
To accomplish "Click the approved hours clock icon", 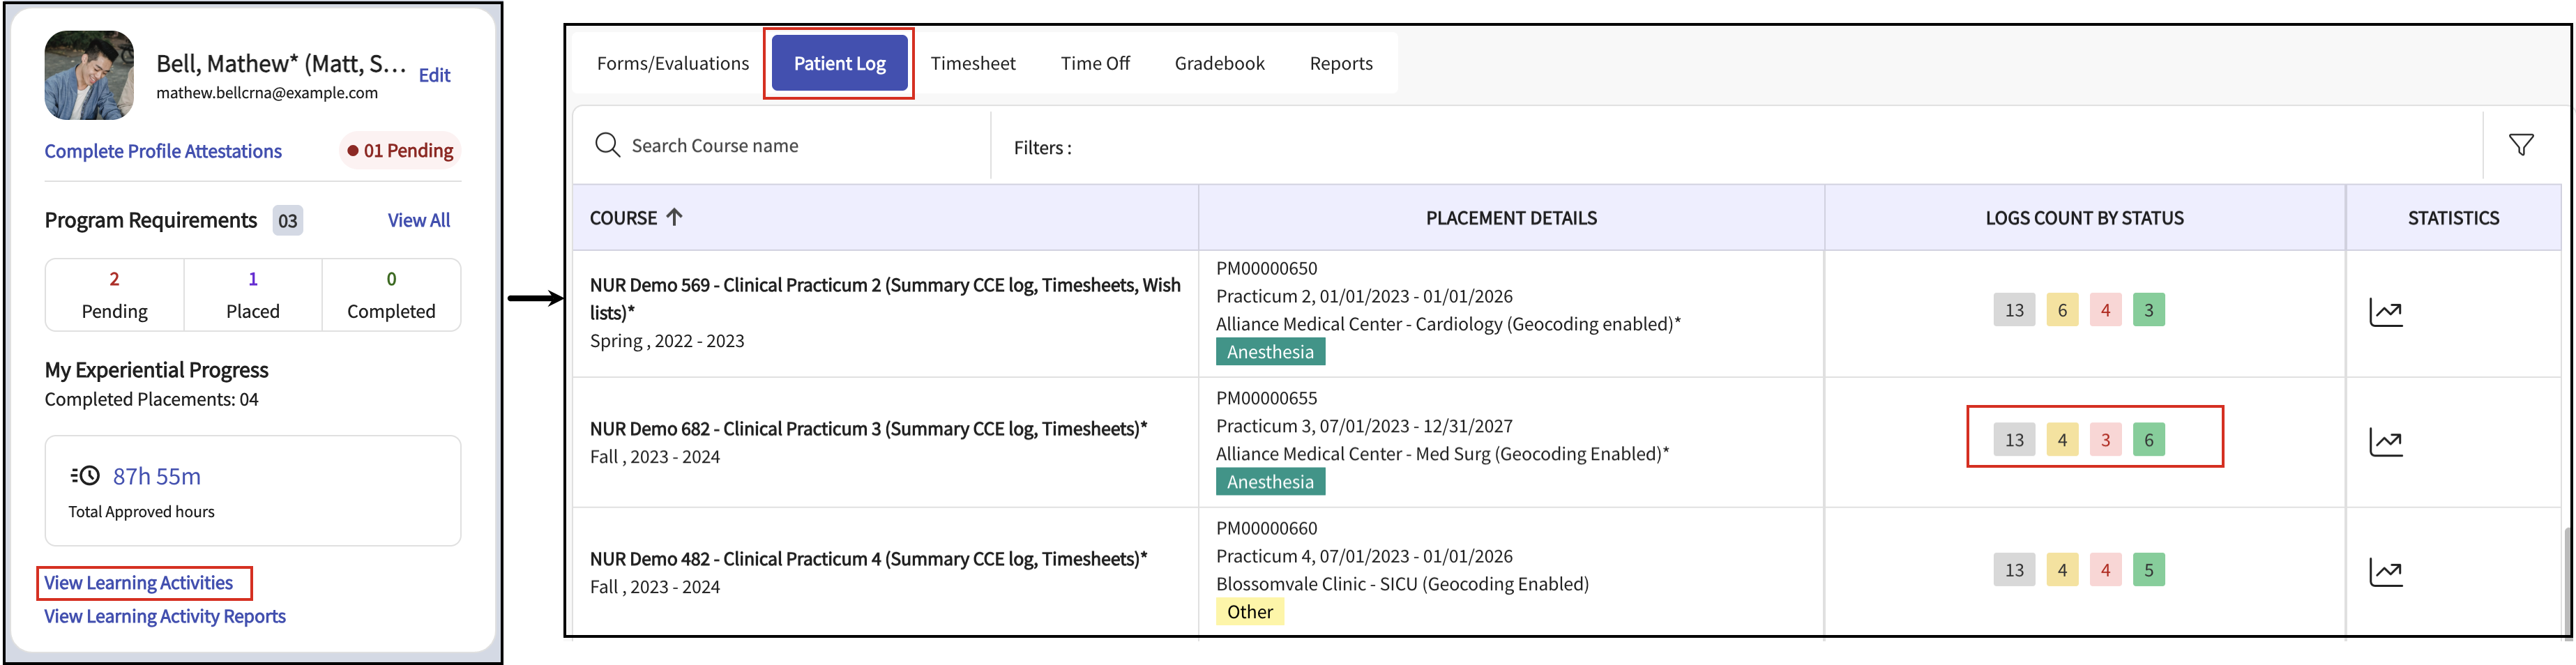I will coord(86,476).
